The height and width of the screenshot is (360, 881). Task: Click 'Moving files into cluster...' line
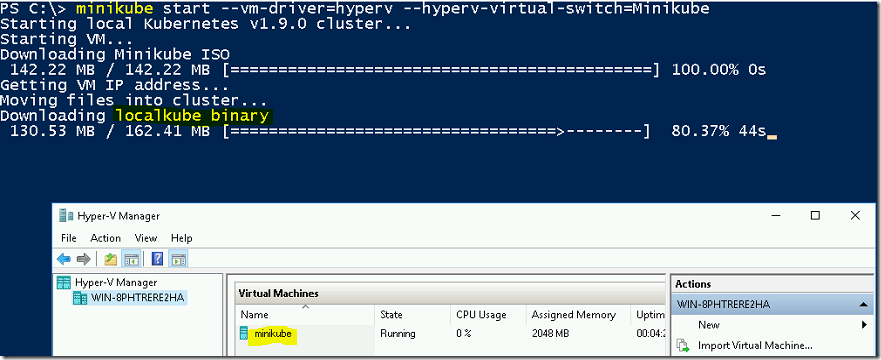pos(133,101)
